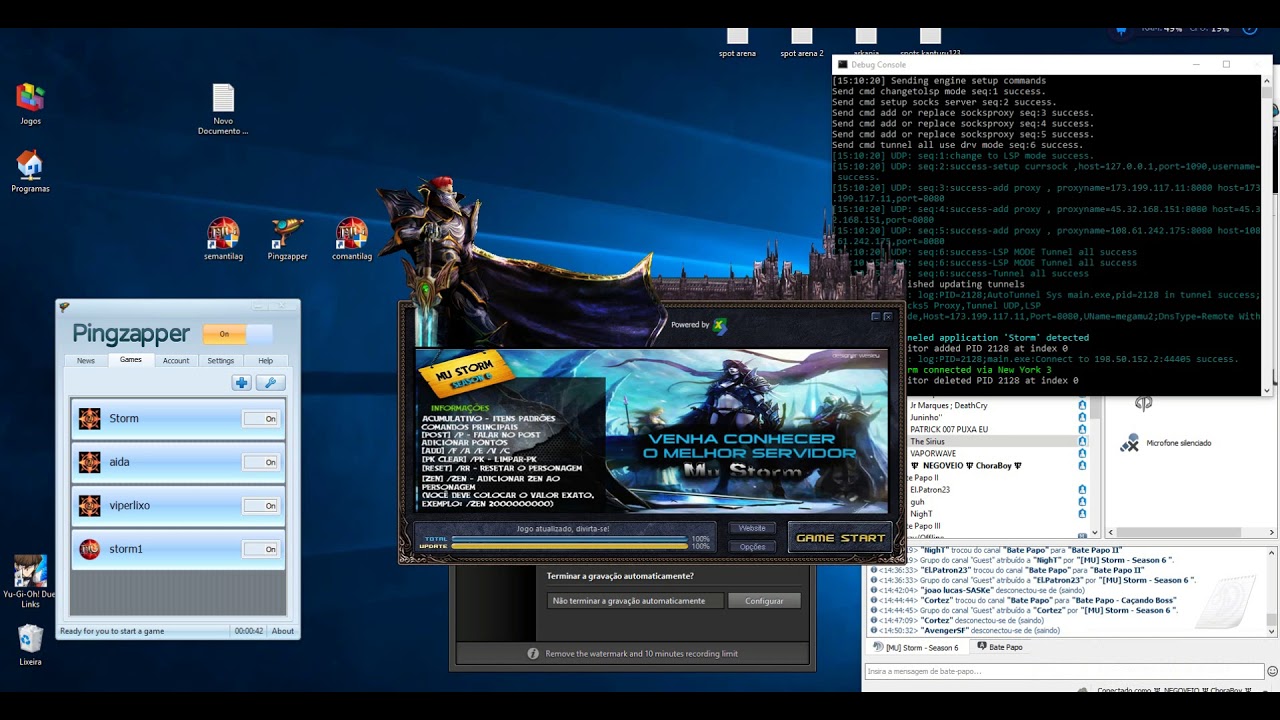The width and height of the screenshot is (1280, 720).
Task: Click the GAME START button
Action: [840, 538]
